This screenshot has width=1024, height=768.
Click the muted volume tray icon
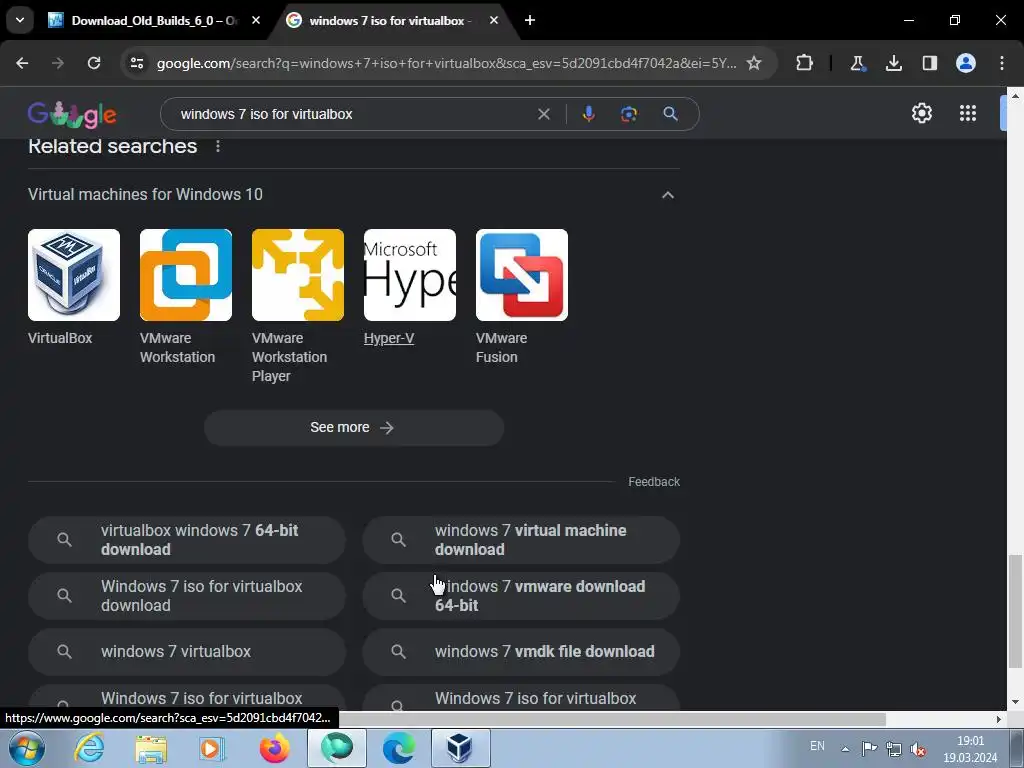(x=918, y=749)
